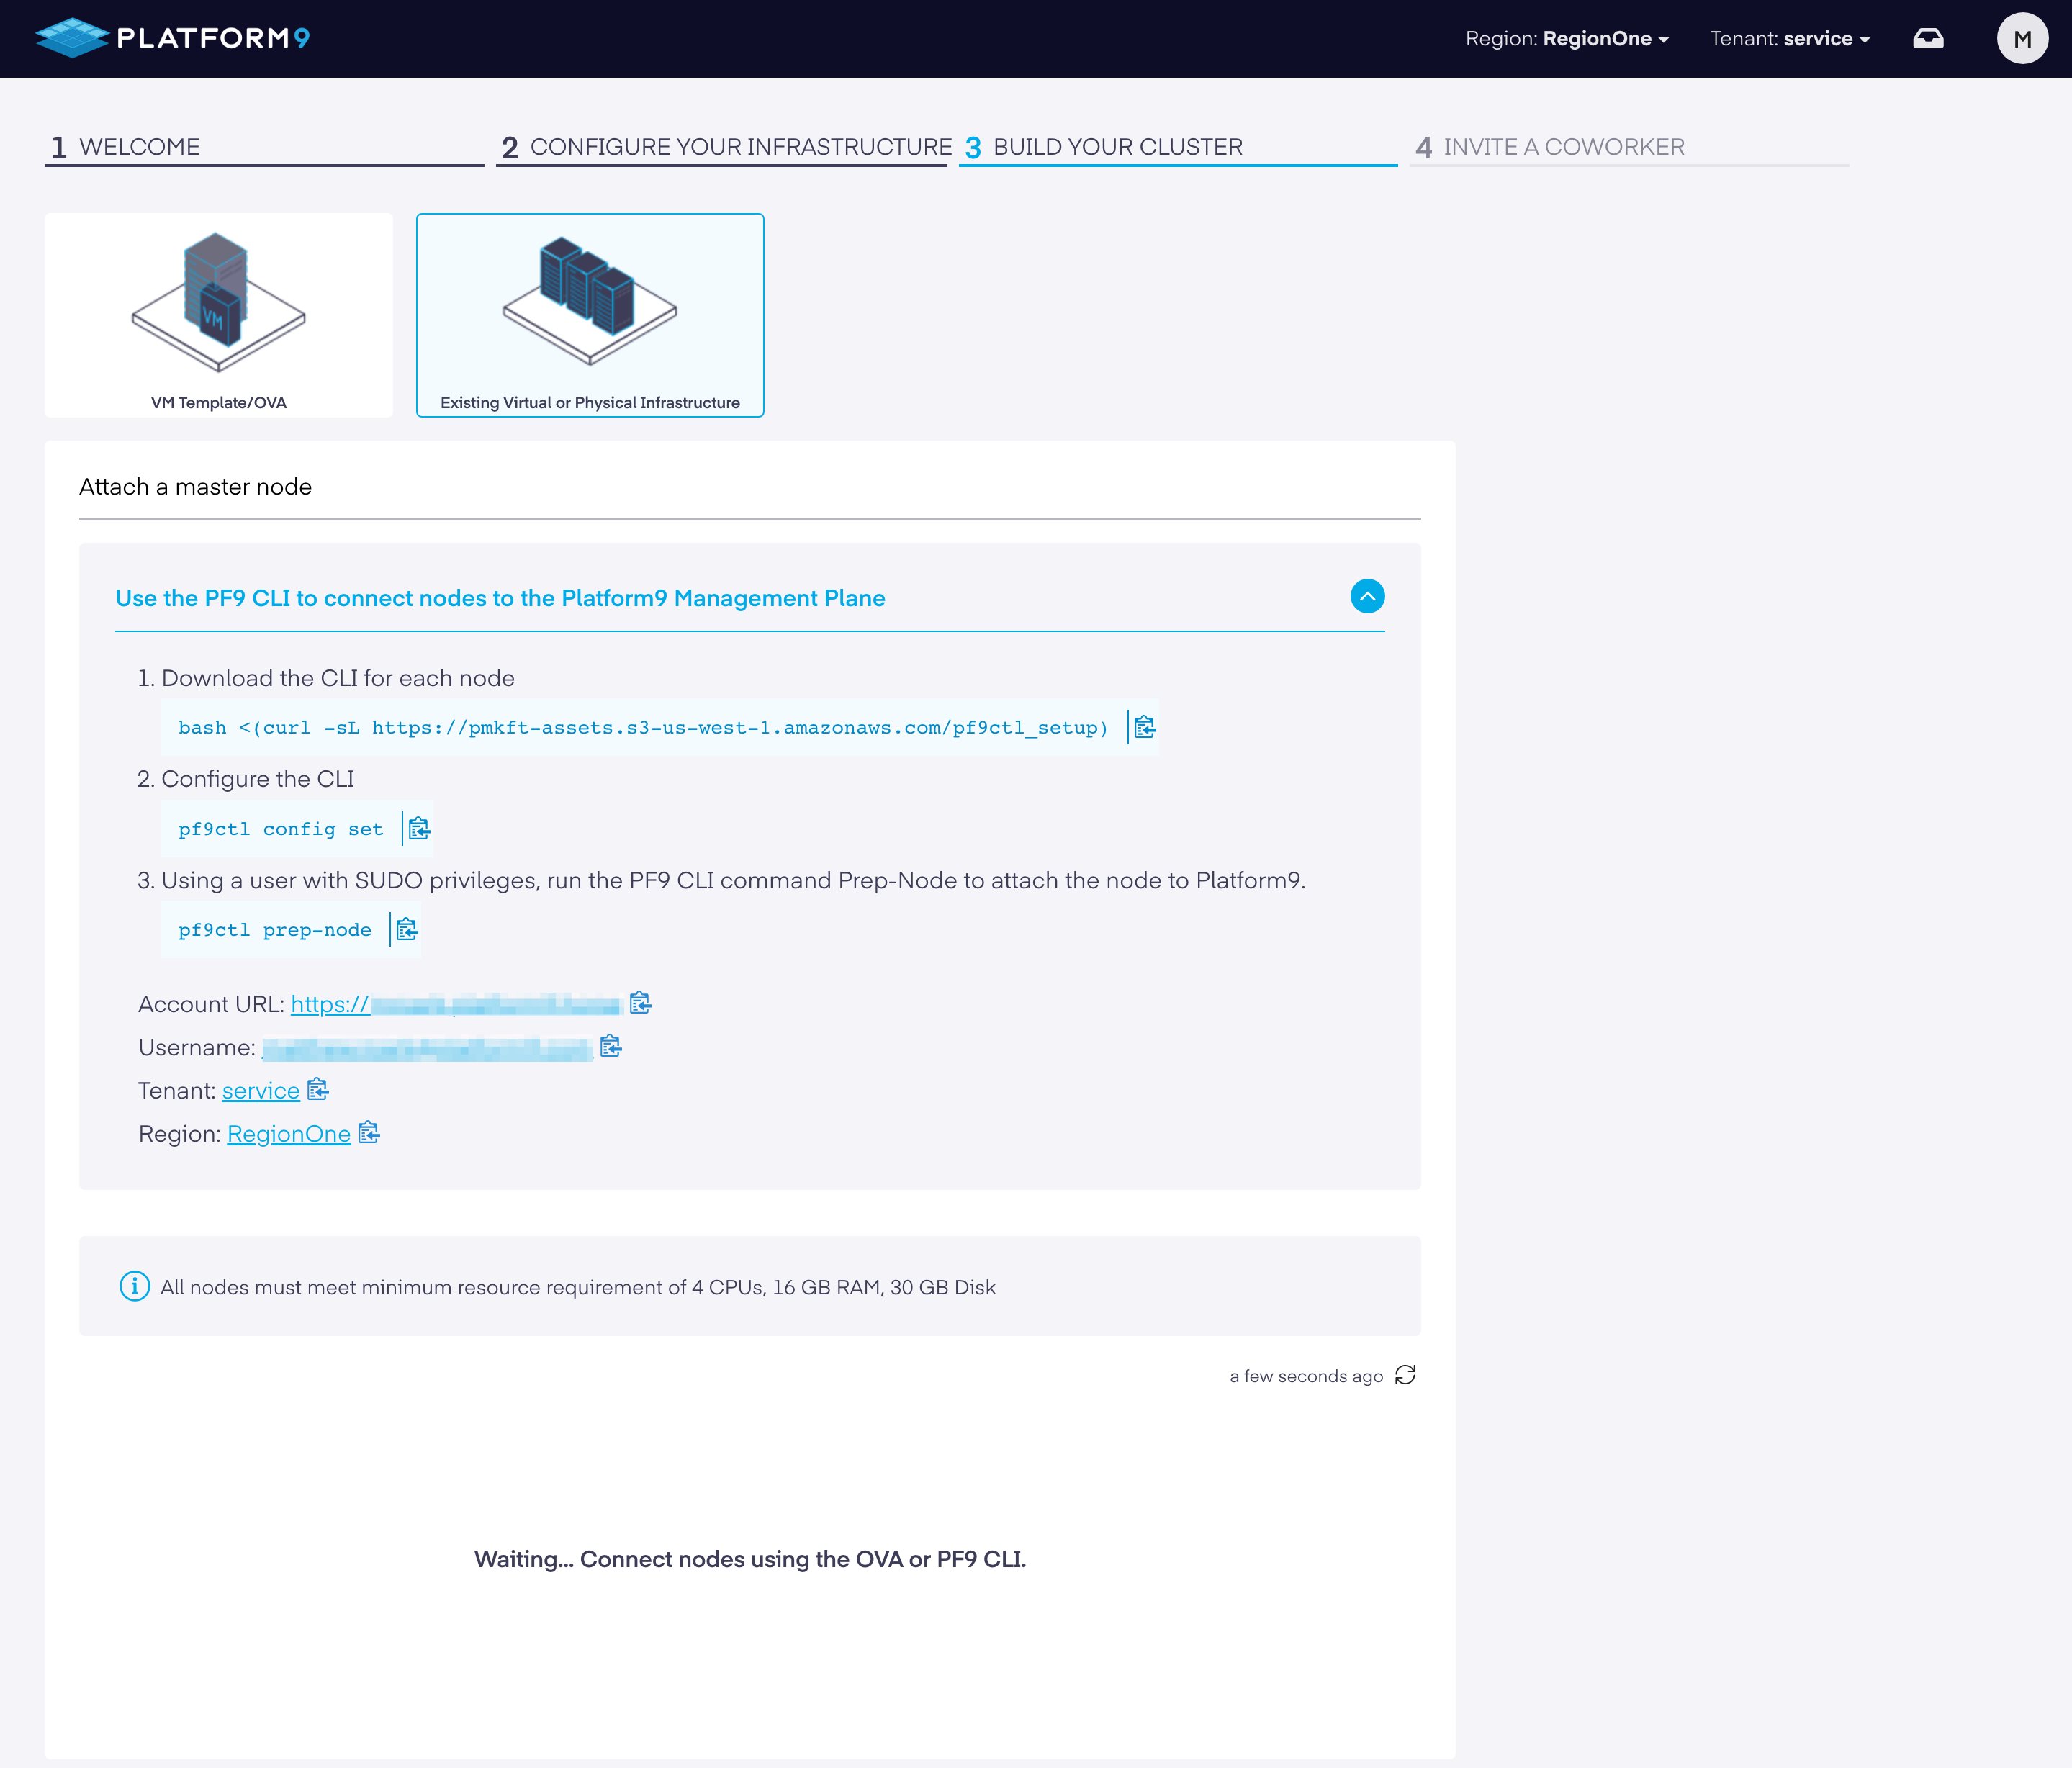Copy the Account URL value

[x=640, y=1003]
